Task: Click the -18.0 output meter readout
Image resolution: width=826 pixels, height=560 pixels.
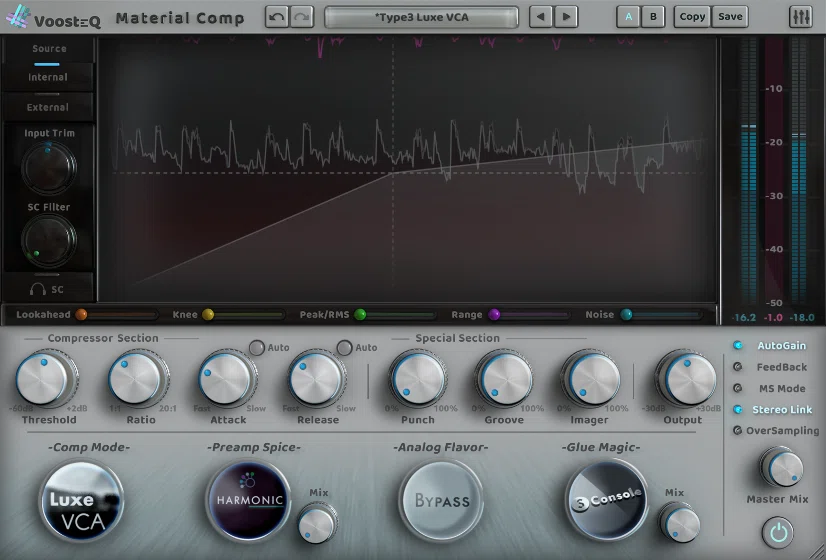Action: pos(802,318)
